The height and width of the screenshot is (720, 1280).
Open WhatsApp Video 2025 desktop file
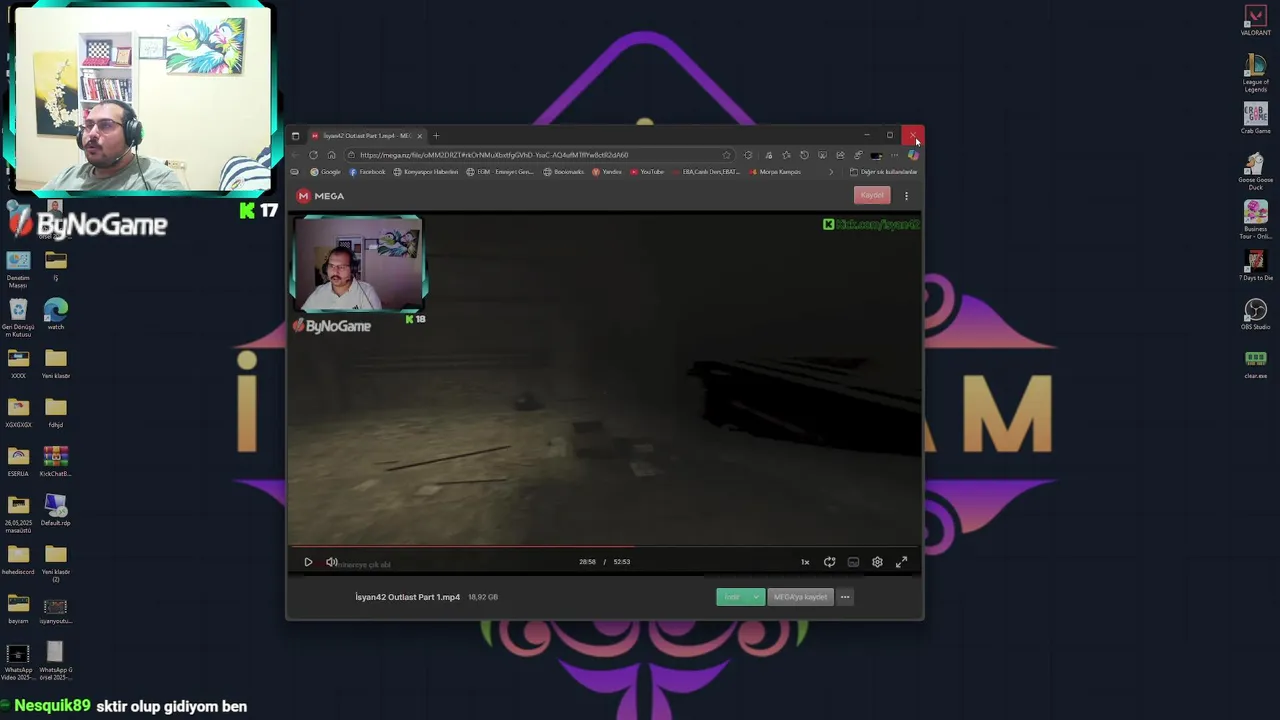(x=18, y=662)
